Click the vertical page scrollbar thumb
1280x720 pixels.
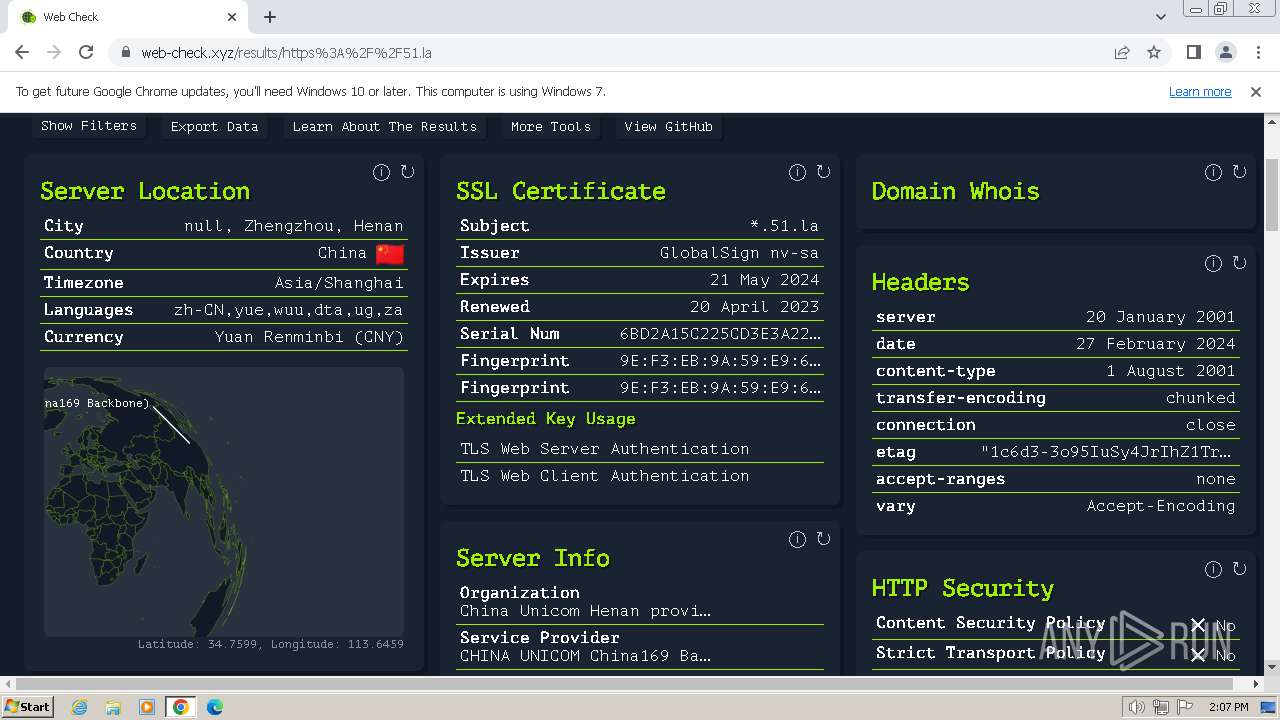[1271, 195]
